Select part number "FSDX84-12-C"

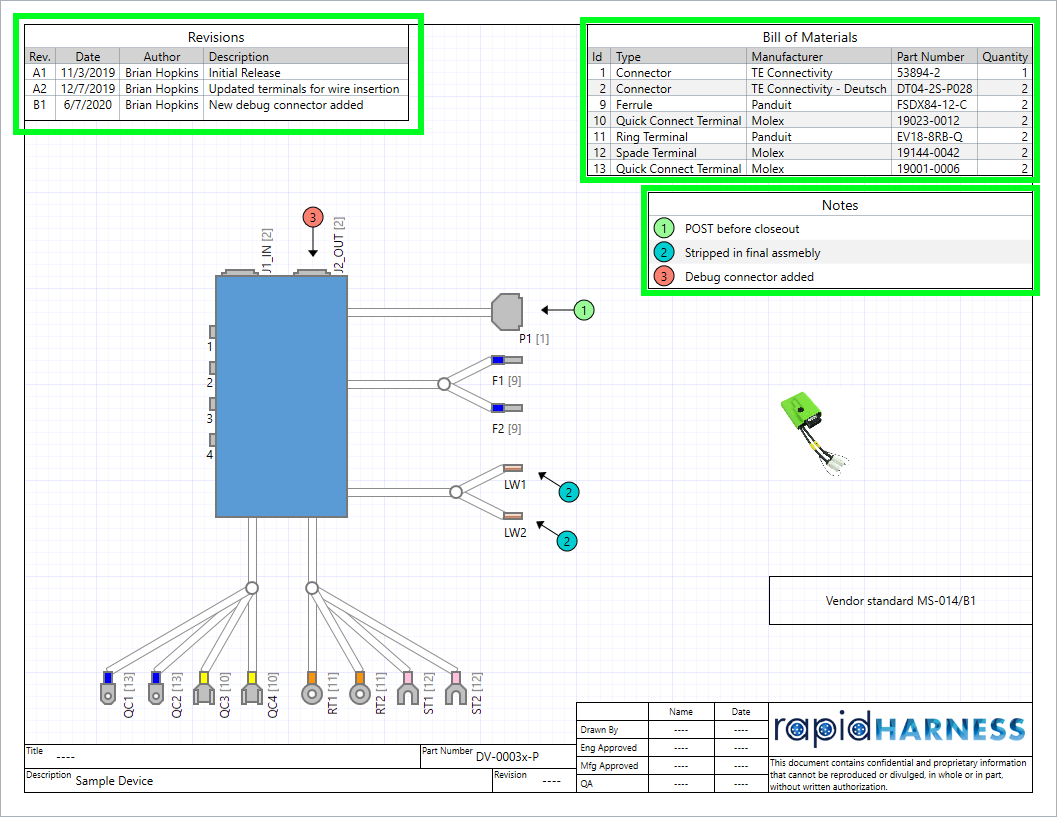(x=932, y=105)
